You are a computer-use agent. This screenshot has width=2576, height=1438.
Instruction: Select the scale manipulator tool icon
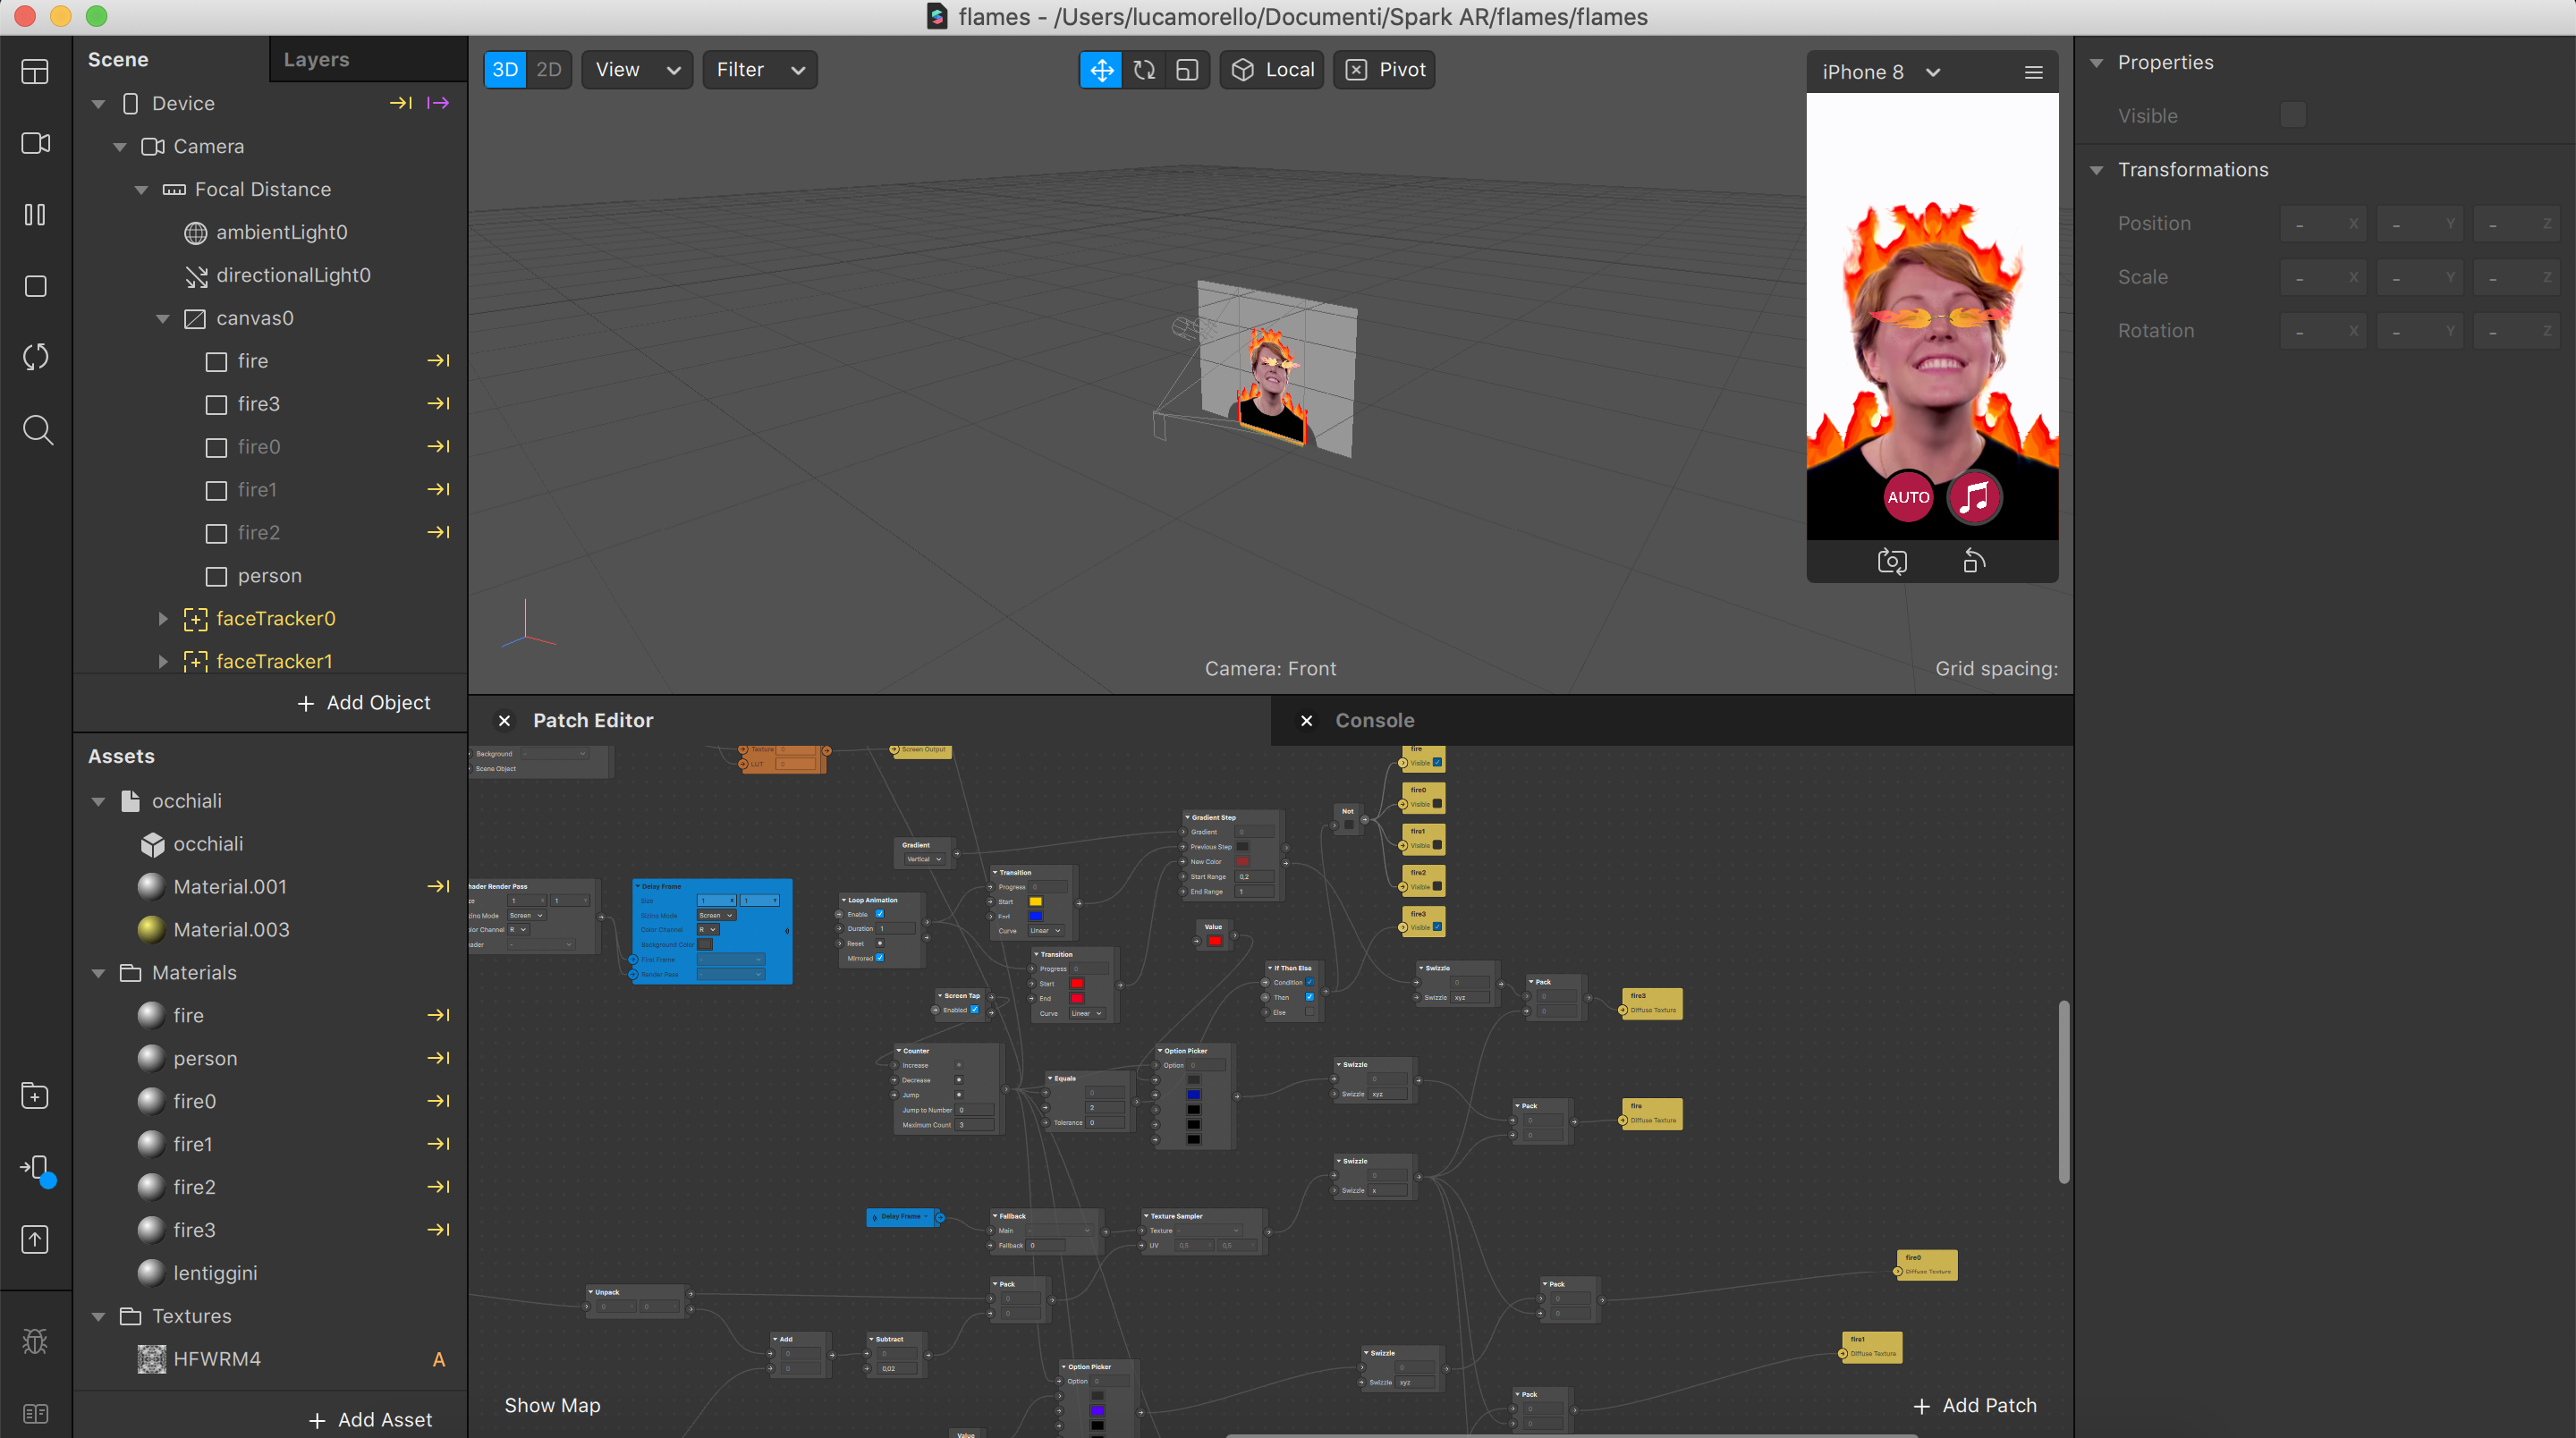pyautogui.click(x=1187, y=70)
